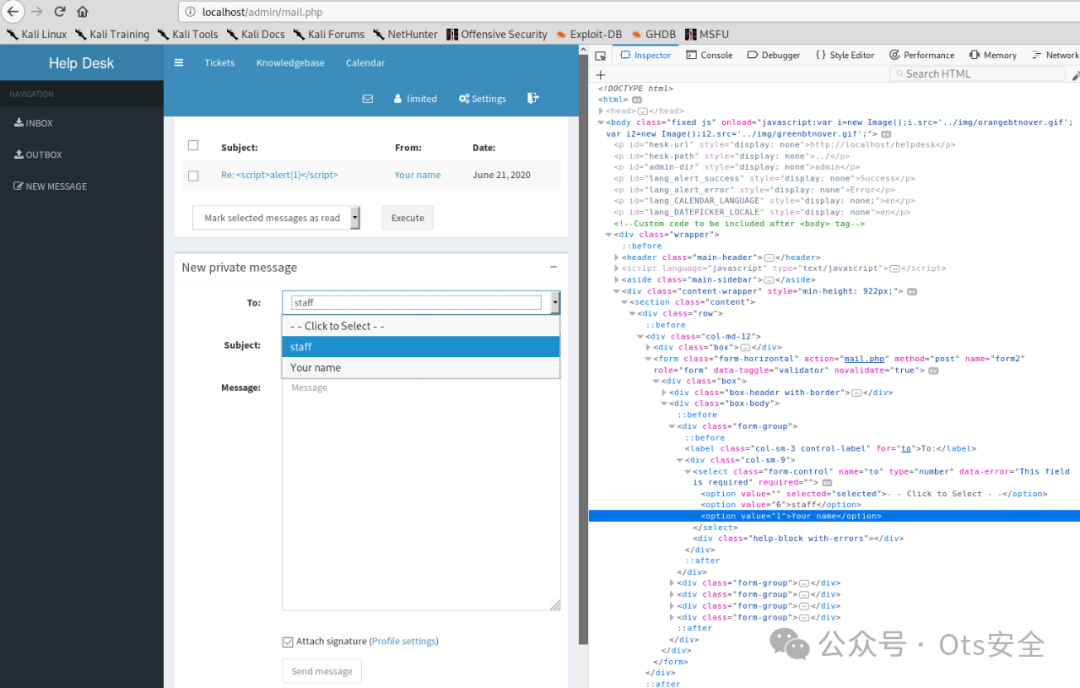Expand the box-header with-border div node
The height and width of the screenshot is (688, 1080).
point(664,393)
